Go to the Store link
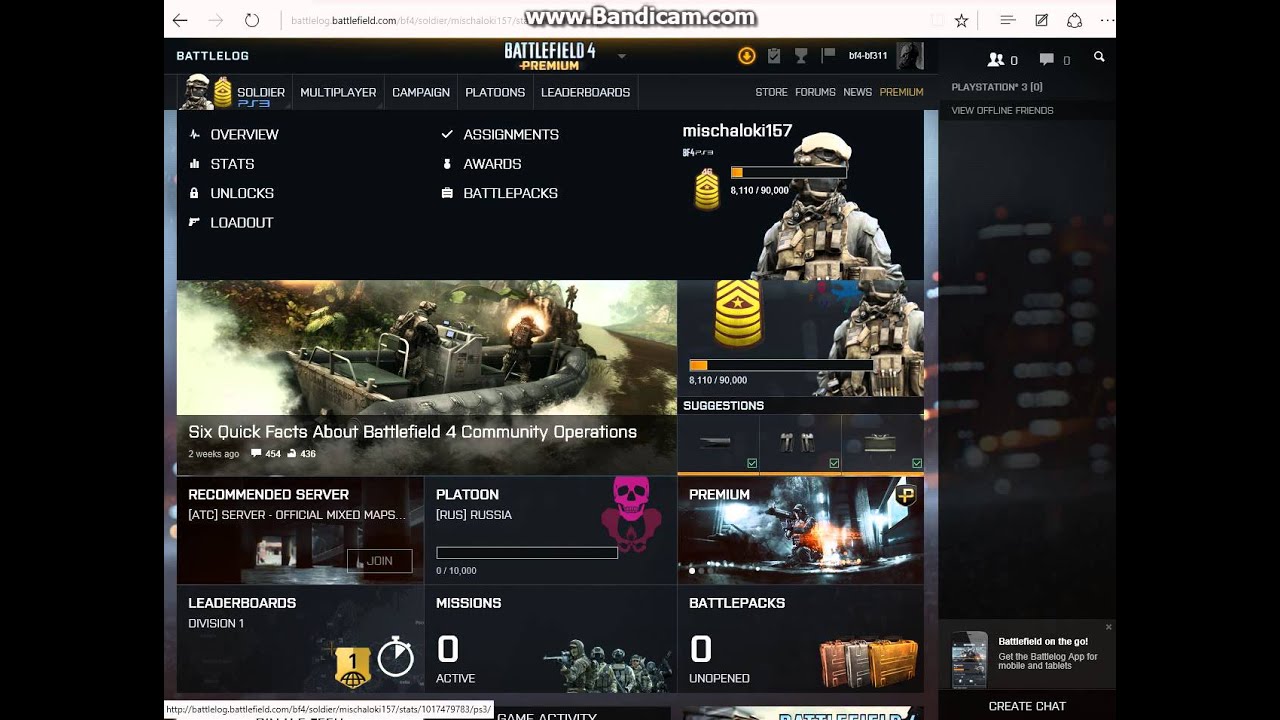Screen dimensions: 1280x720 (771, 92)
